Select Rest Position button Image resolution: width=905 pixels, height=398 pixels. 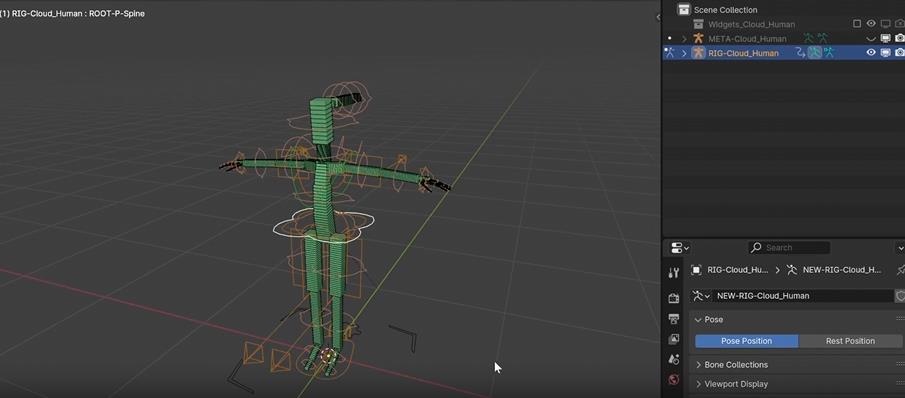[x=850, y=341]
